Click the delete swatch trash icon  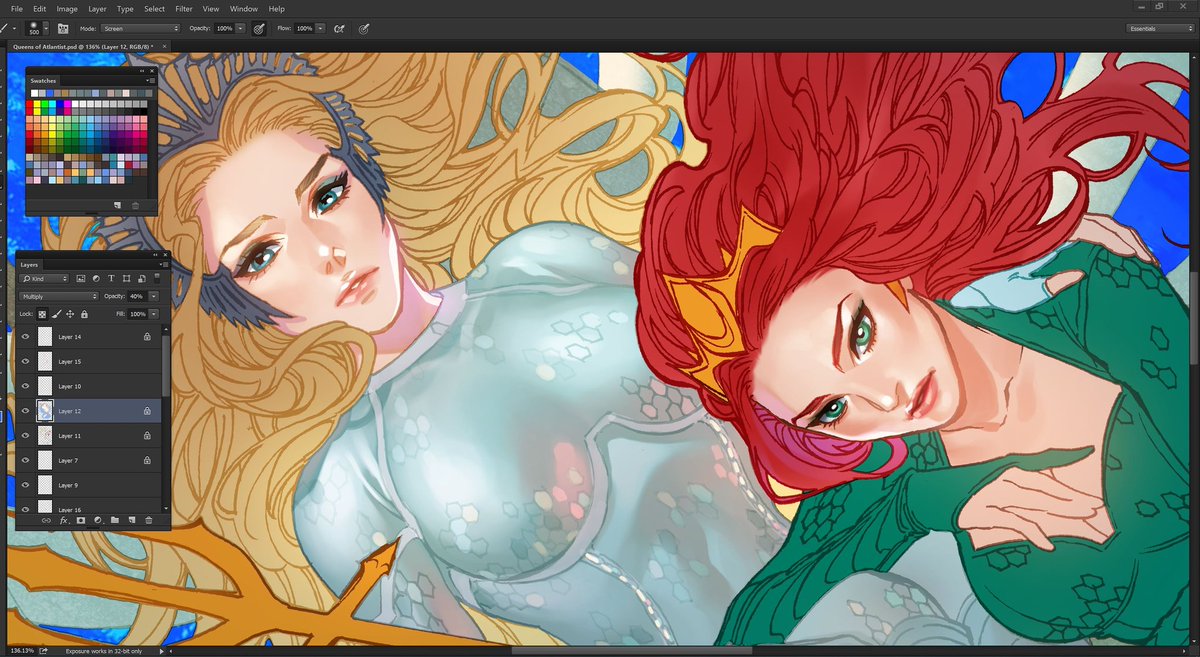tap(135, 205)
